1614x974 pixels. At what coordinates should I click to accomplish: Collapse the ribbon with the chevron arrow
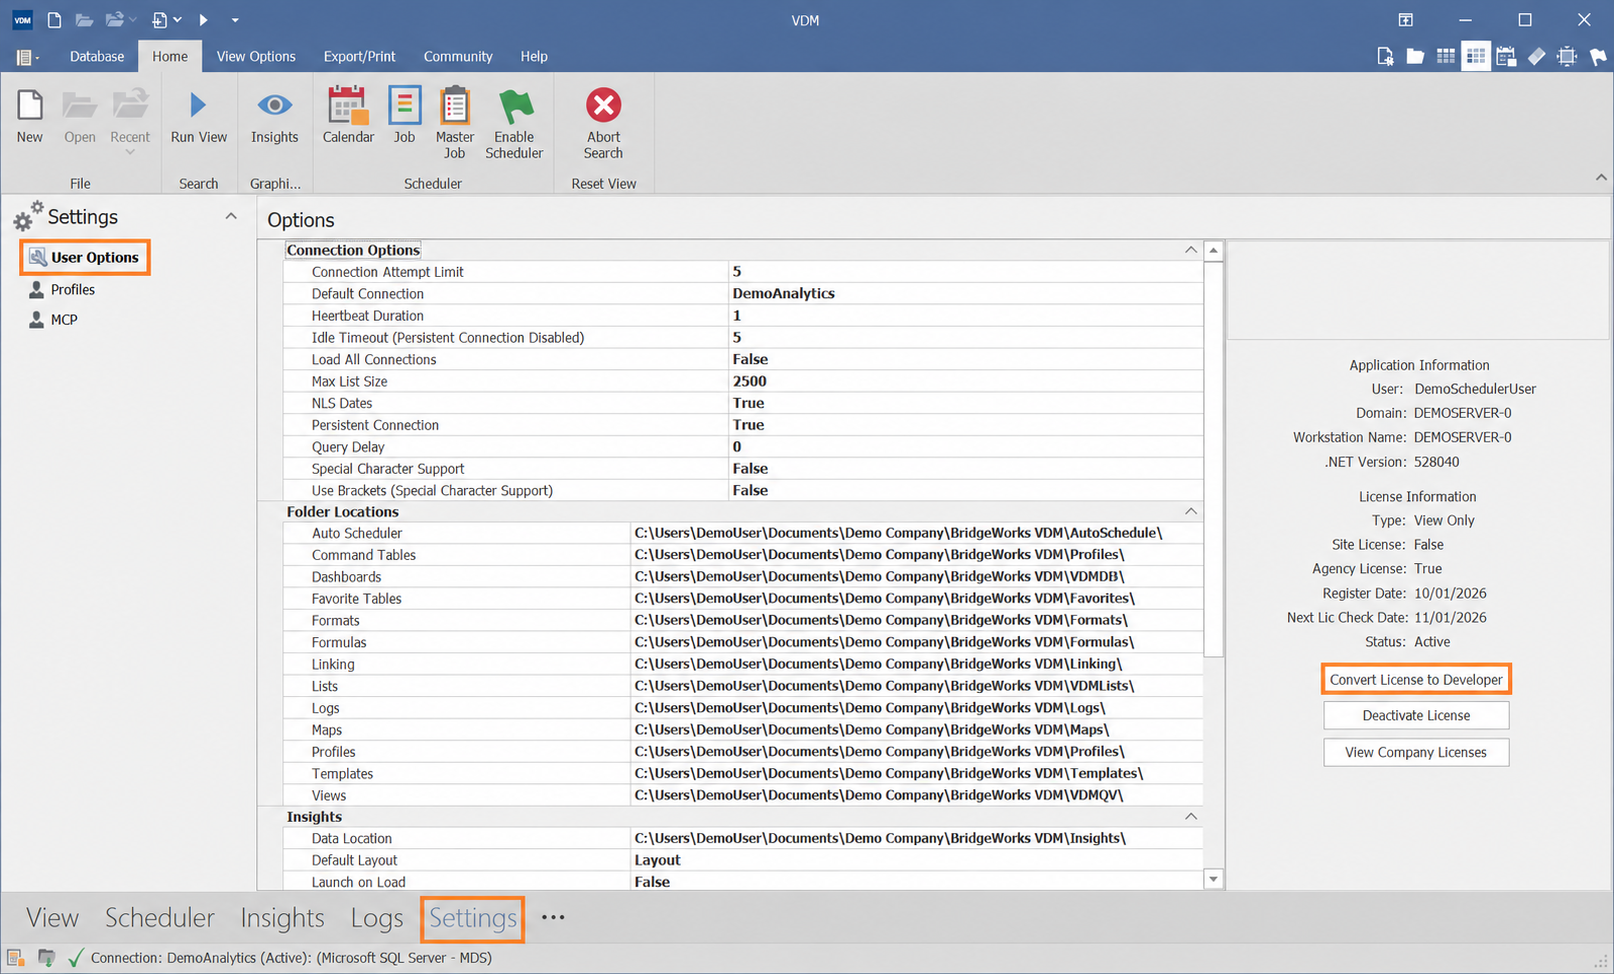[1601, 177]
